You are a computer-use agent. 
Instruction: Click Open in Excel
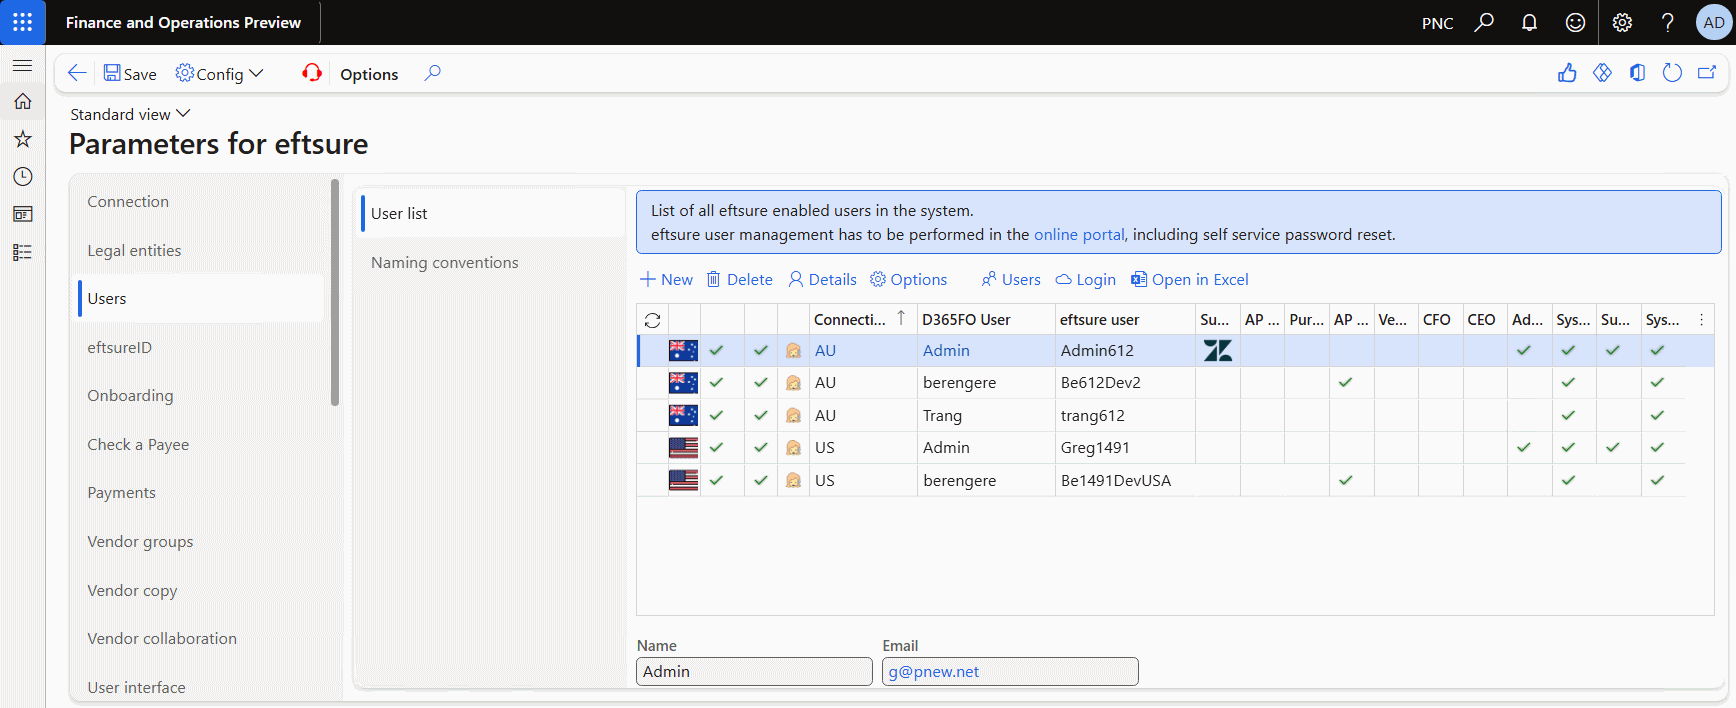[1189, 279]
